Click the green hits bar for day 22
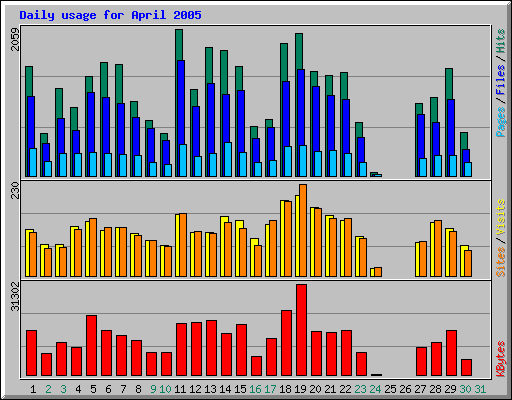This screenshot has height=400, width=512. (344, 86)
